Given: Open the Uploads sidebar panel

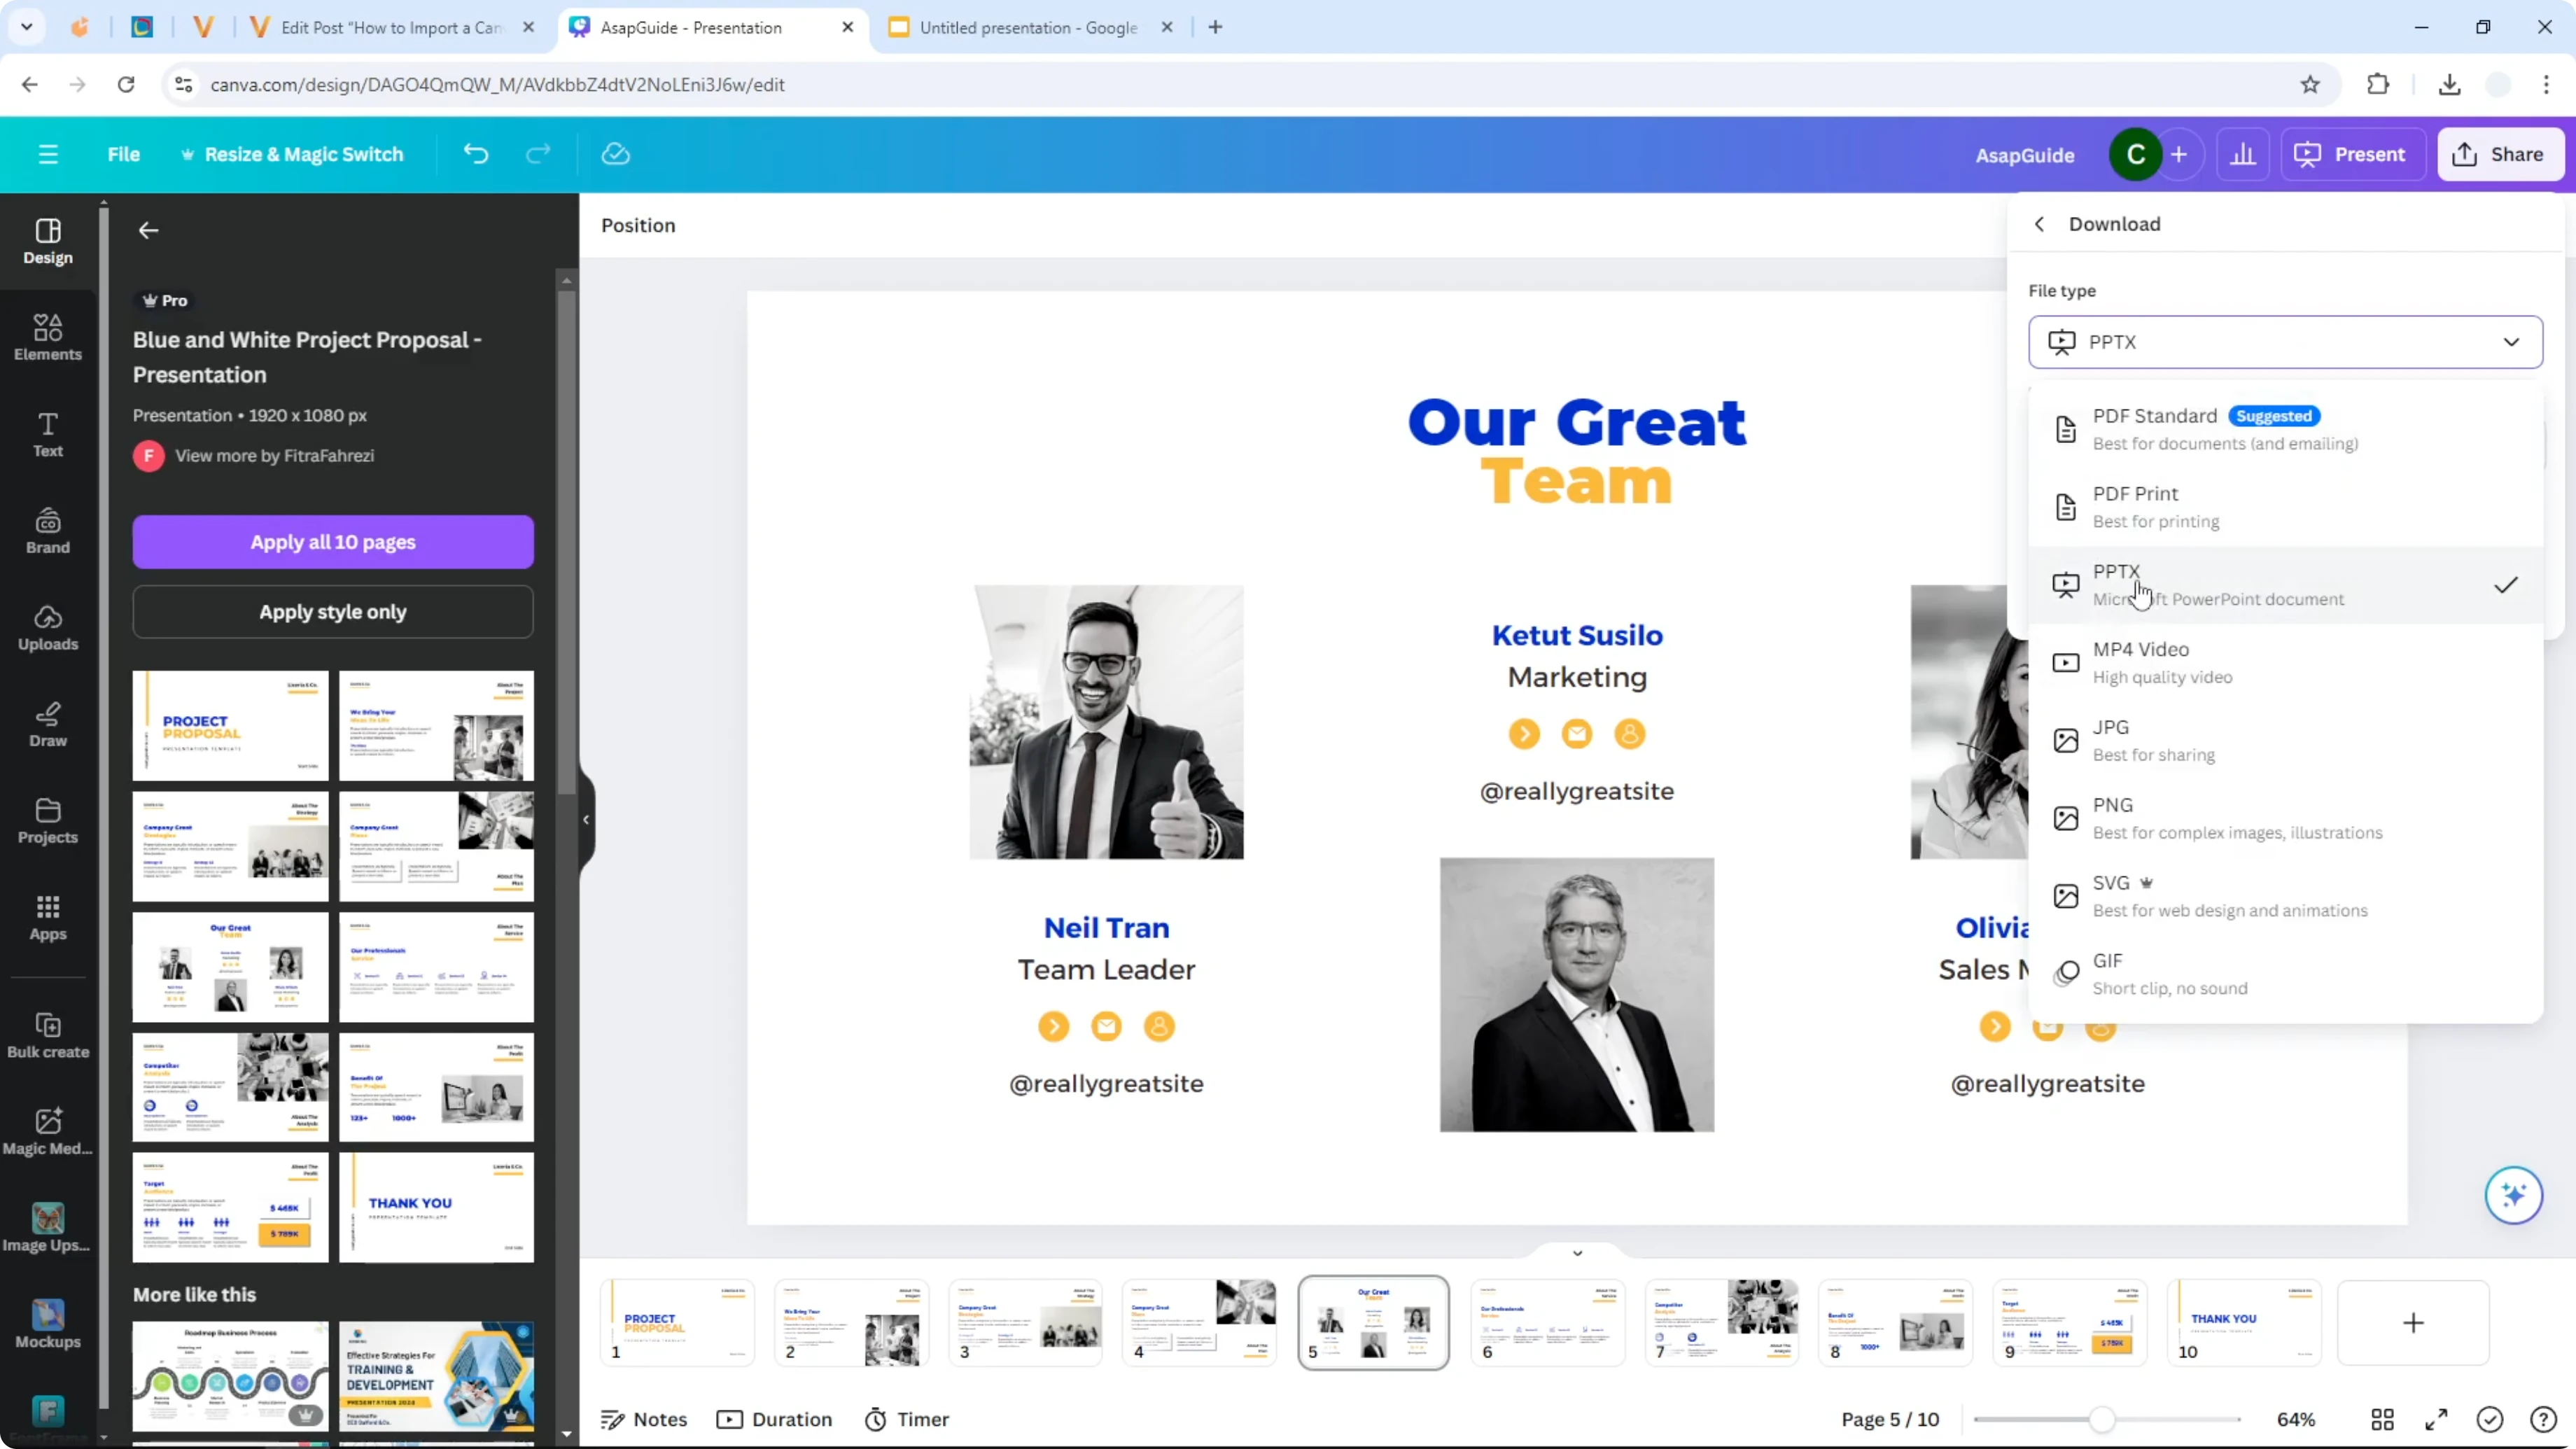Looking at the screenshot, I should (48, 628).
